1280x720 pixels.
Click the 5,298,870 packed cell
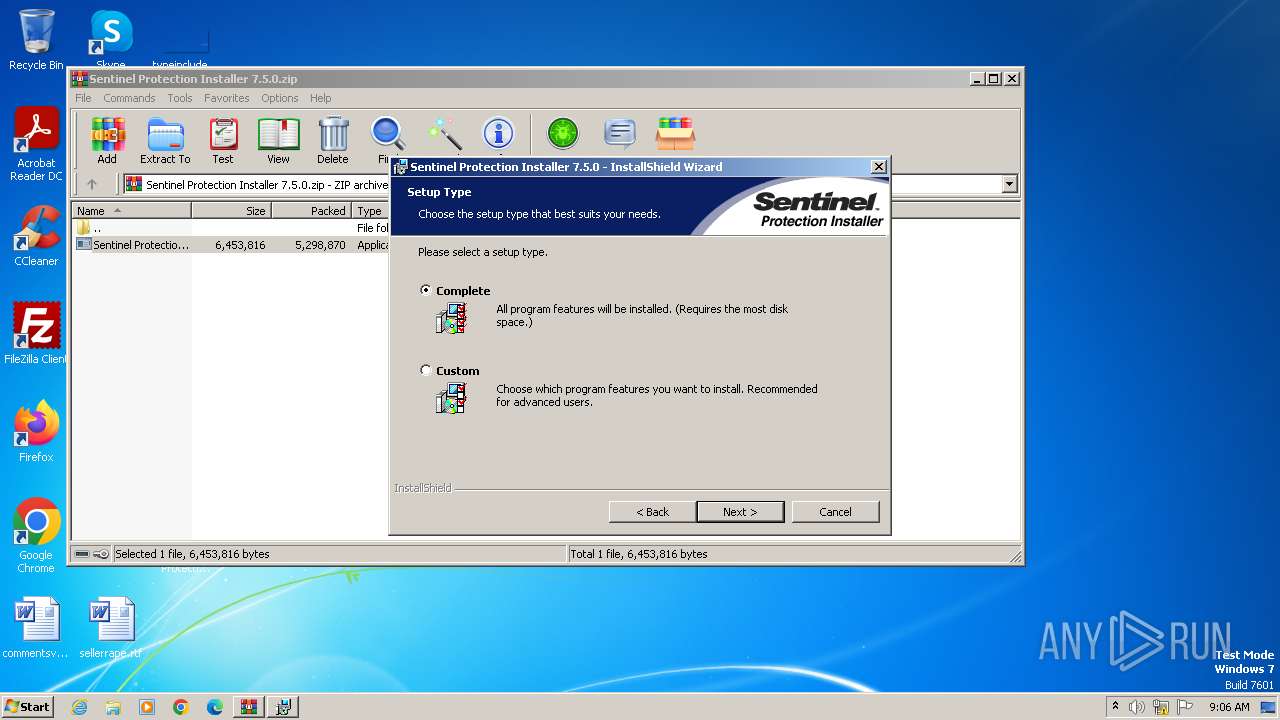click(320, 244)
